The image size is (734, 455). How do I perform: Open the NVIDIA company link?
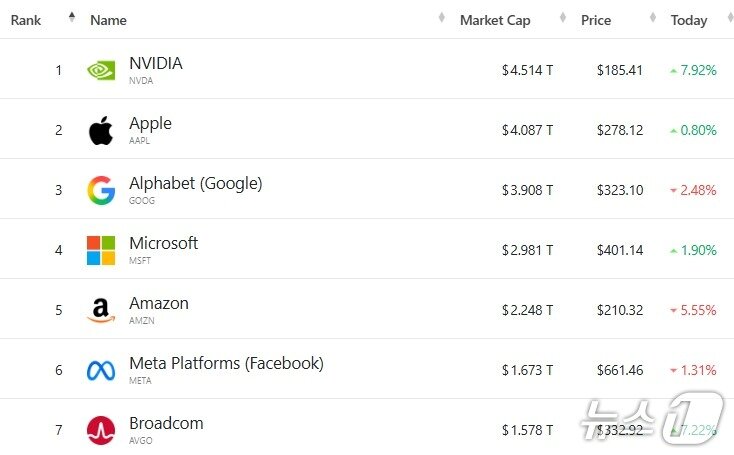click(x=156, y=64)
